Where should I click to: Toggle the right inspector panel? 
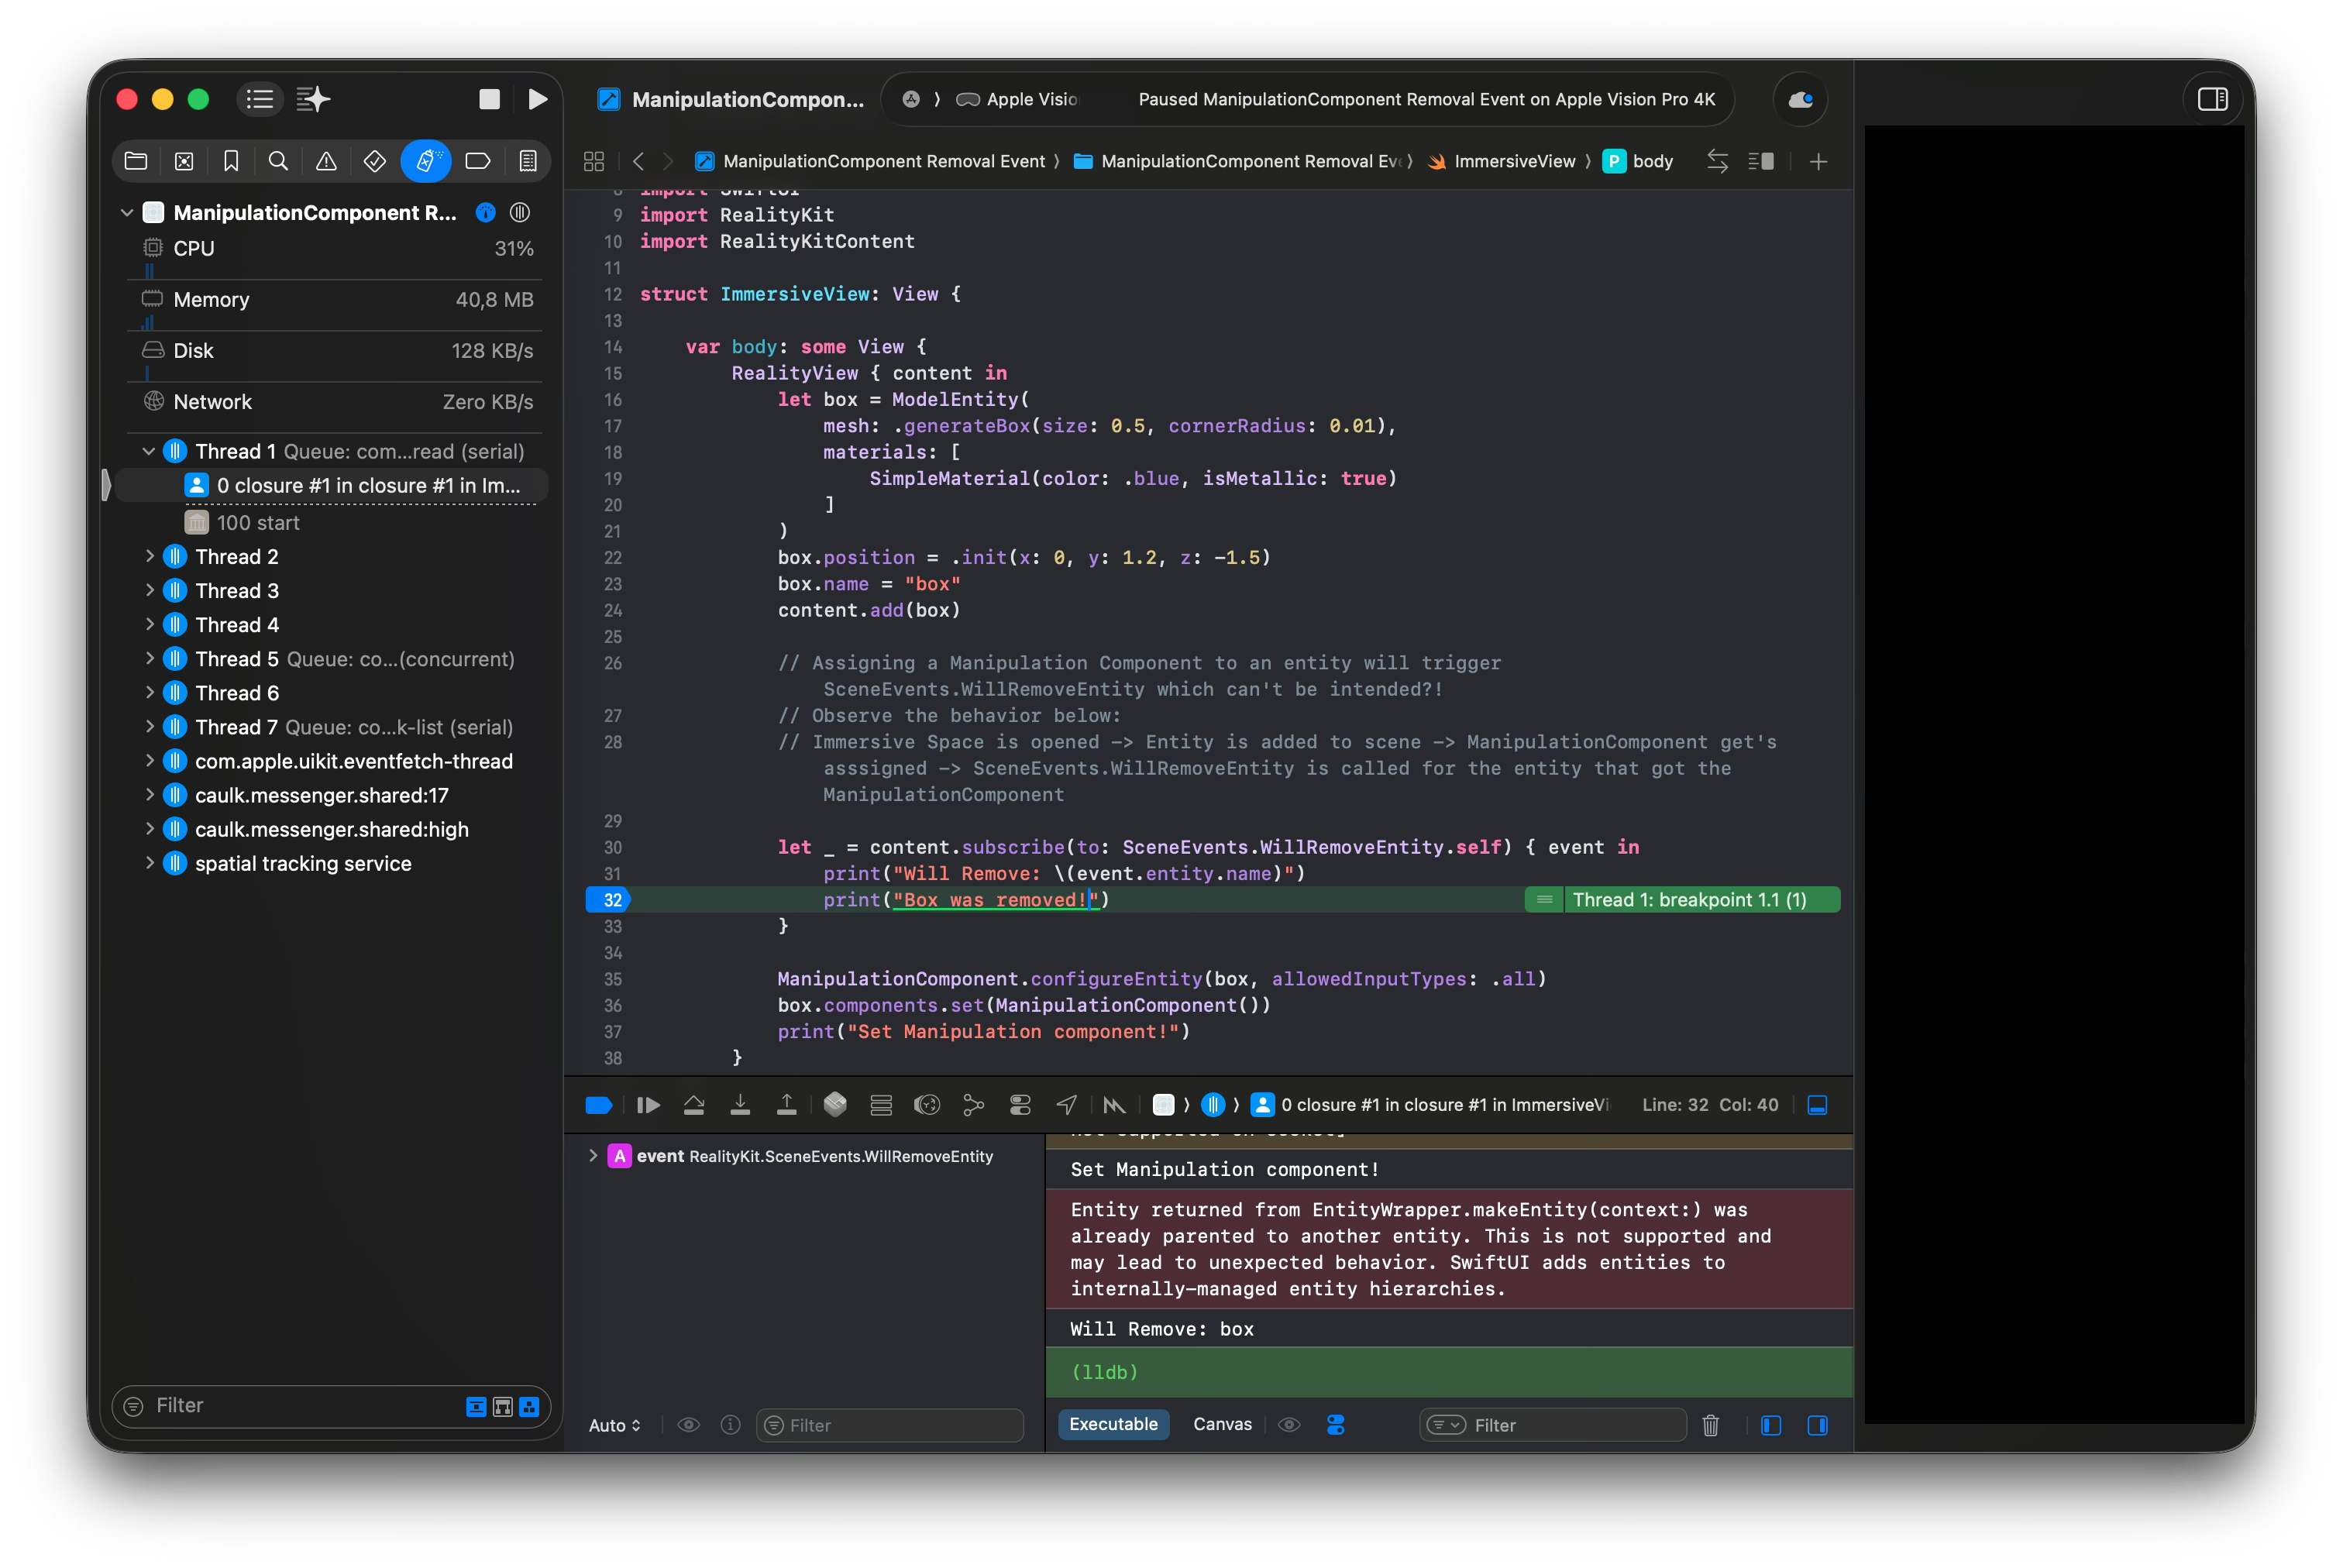pyautogui.click(x=2212, y=99)
